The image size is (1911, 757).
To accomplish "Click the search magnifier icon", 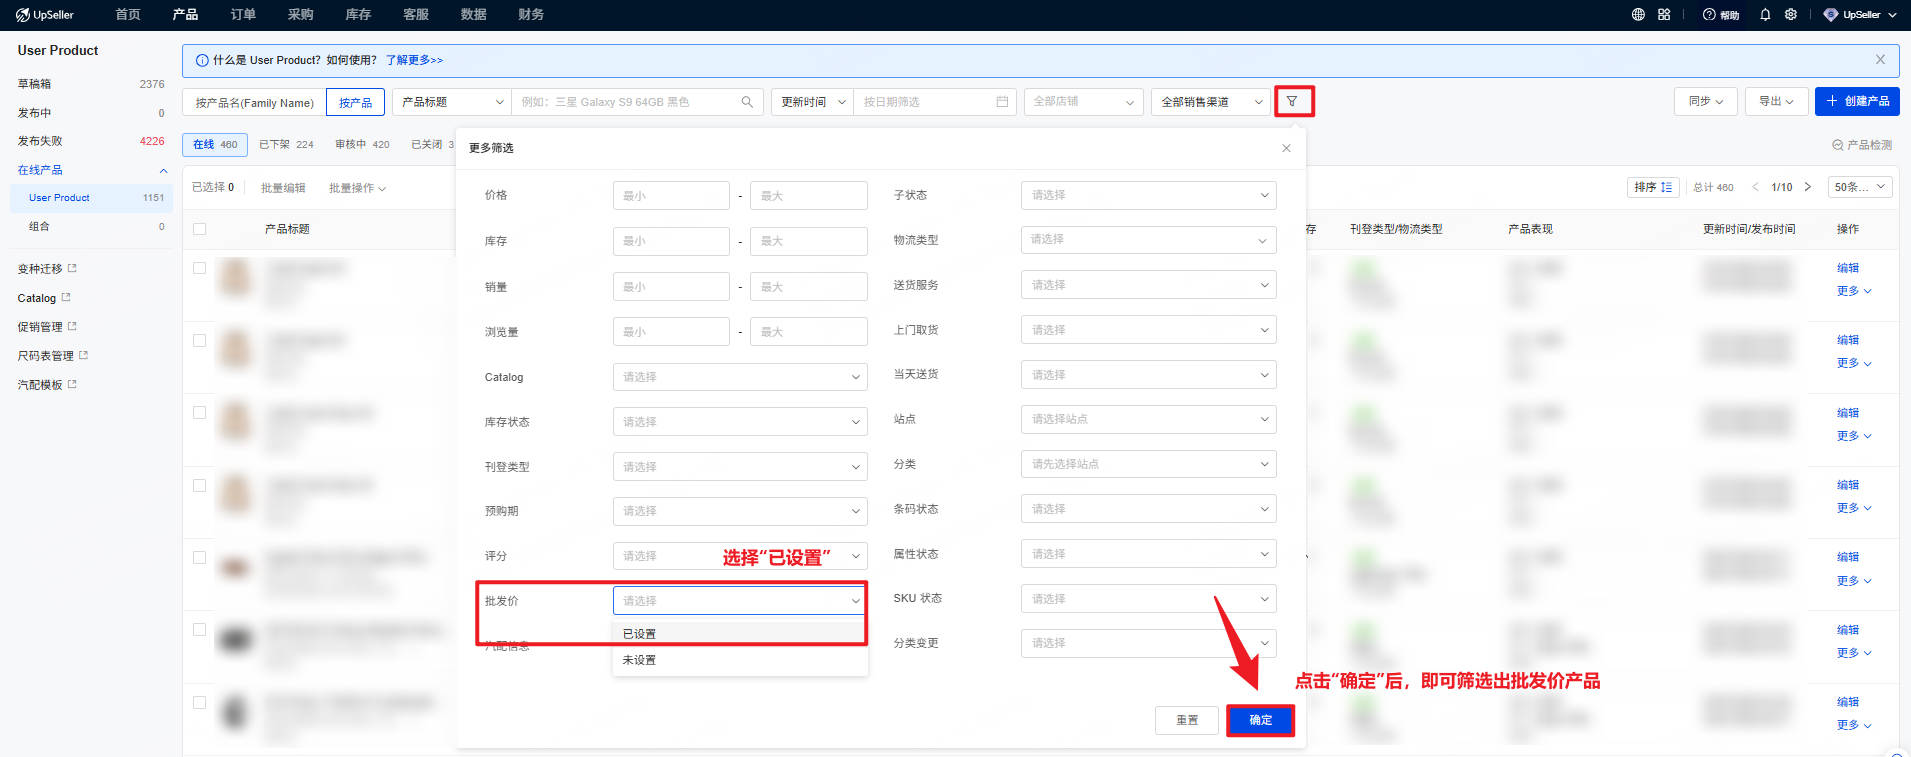I will point(747,102).
